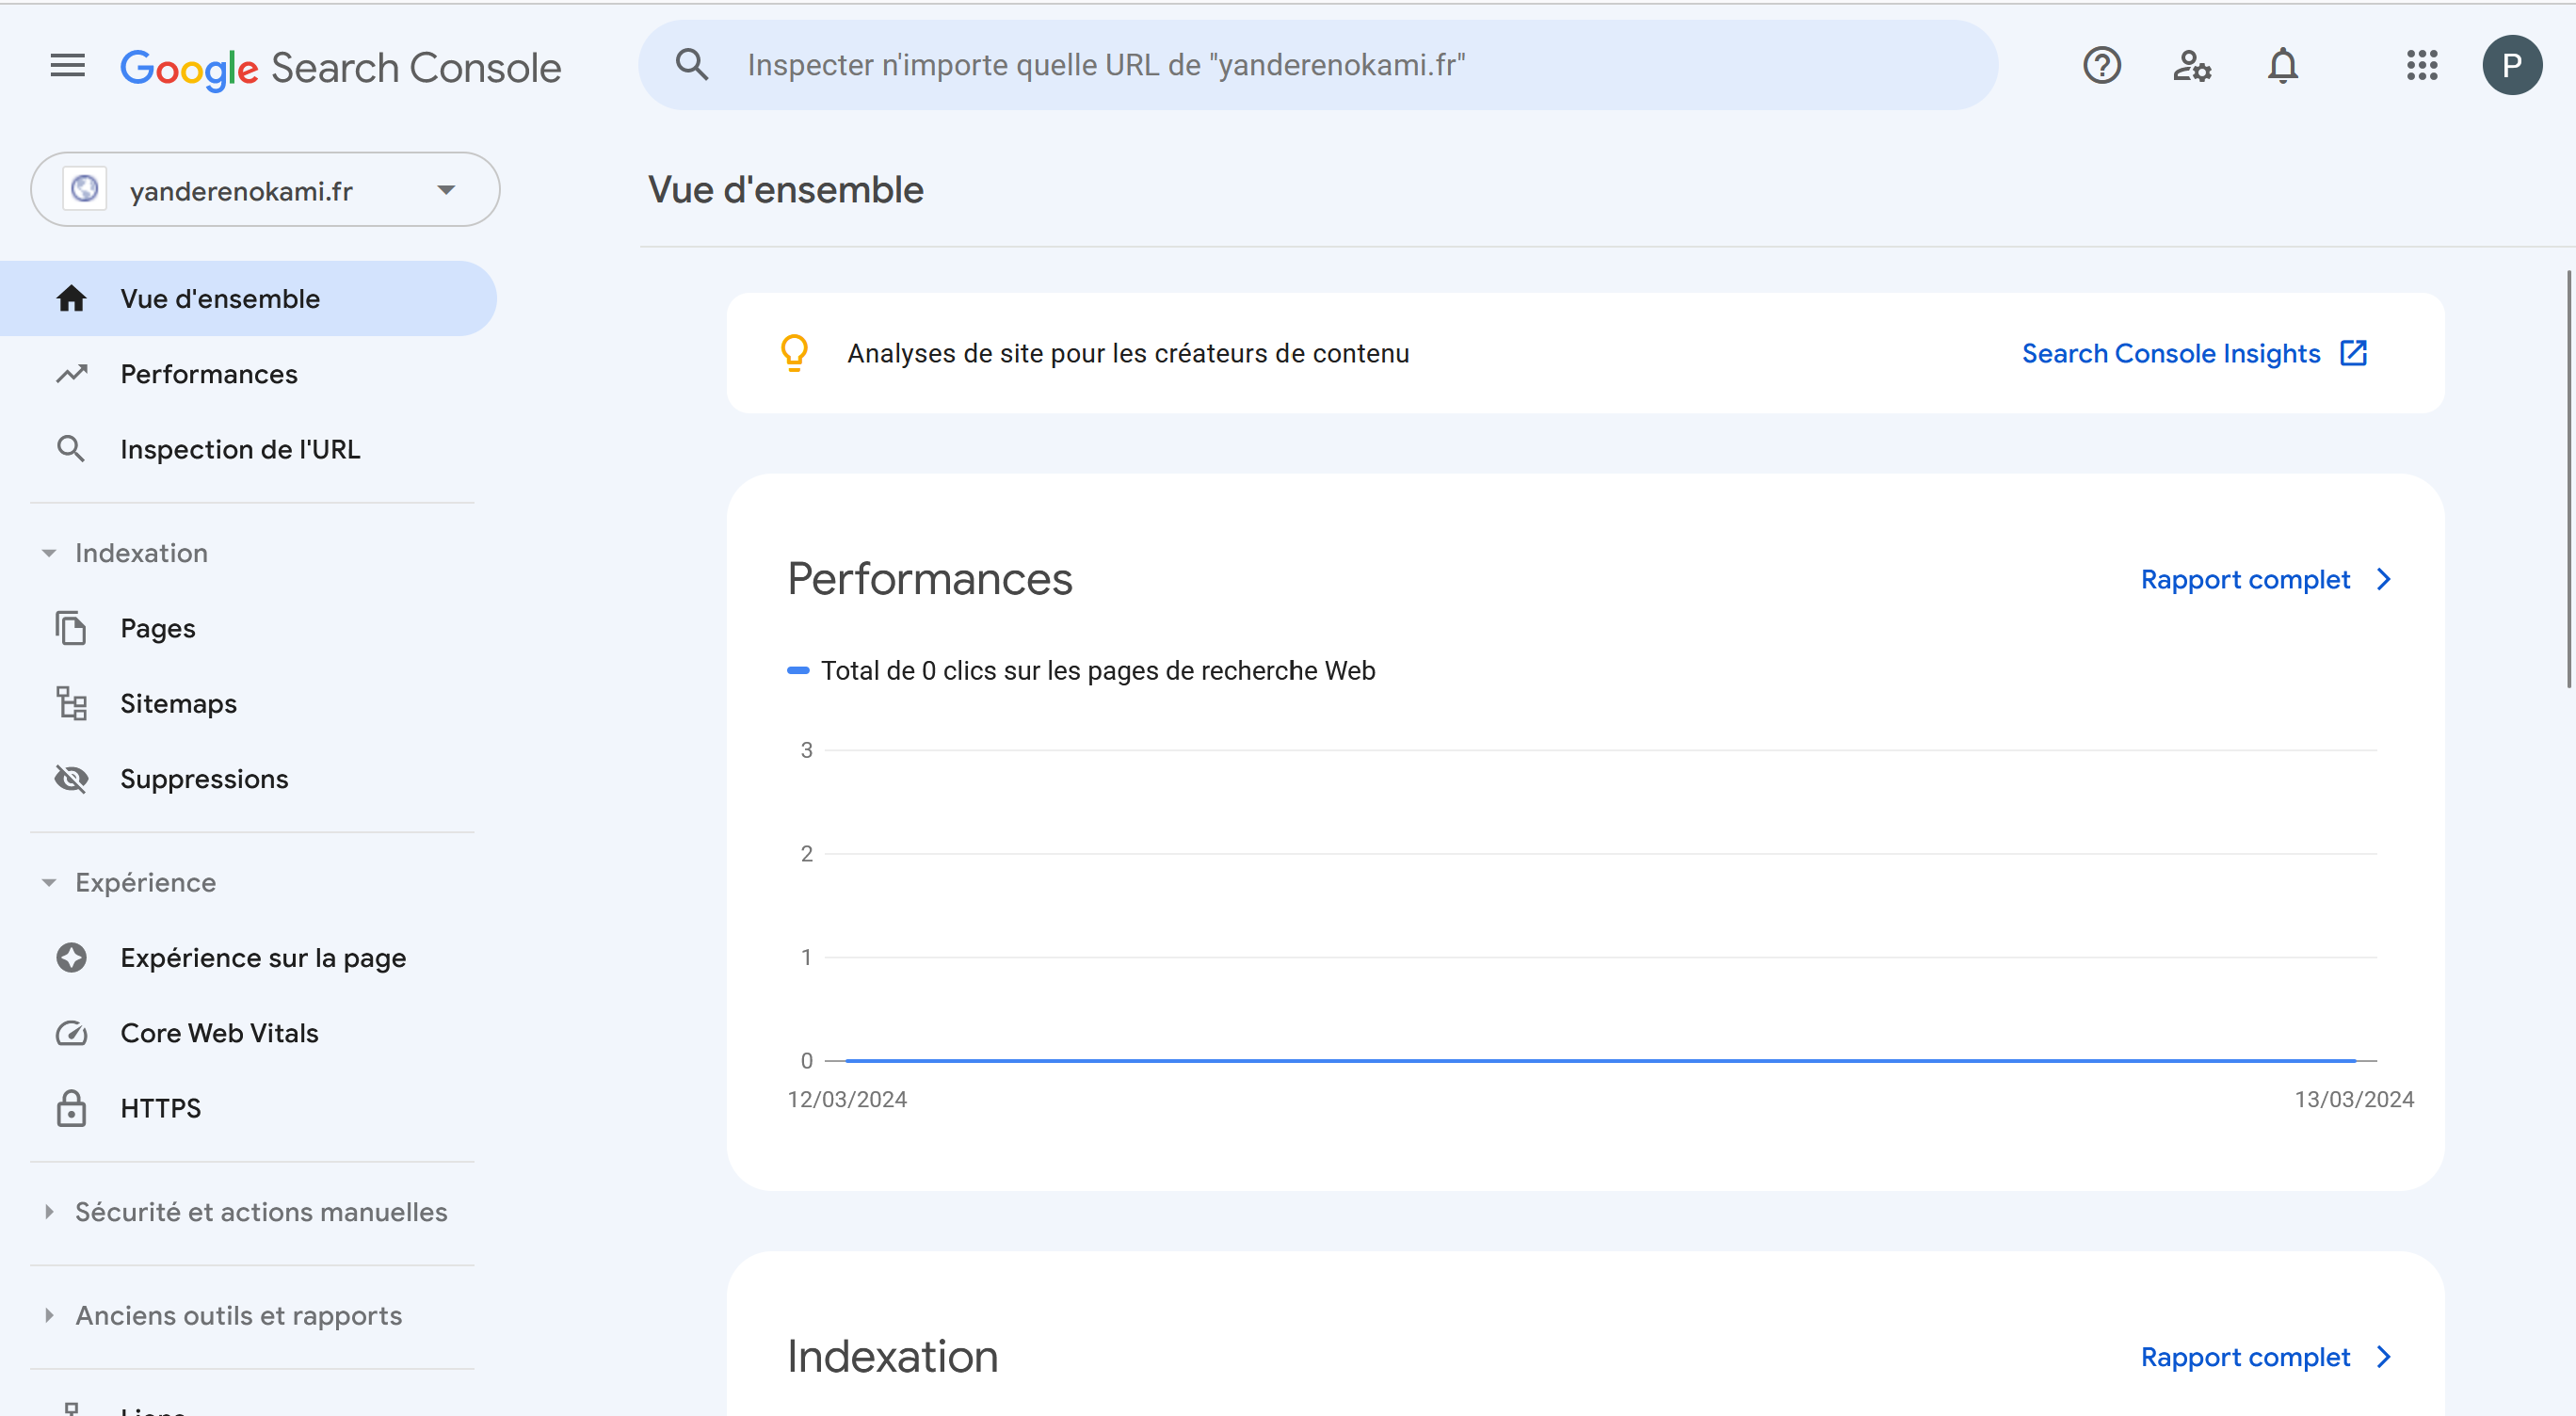This screenshot has width=2576, height=1416.
Task: Click 'Analyses de site pour les créateurs' text
Action: pos(1128,353)
